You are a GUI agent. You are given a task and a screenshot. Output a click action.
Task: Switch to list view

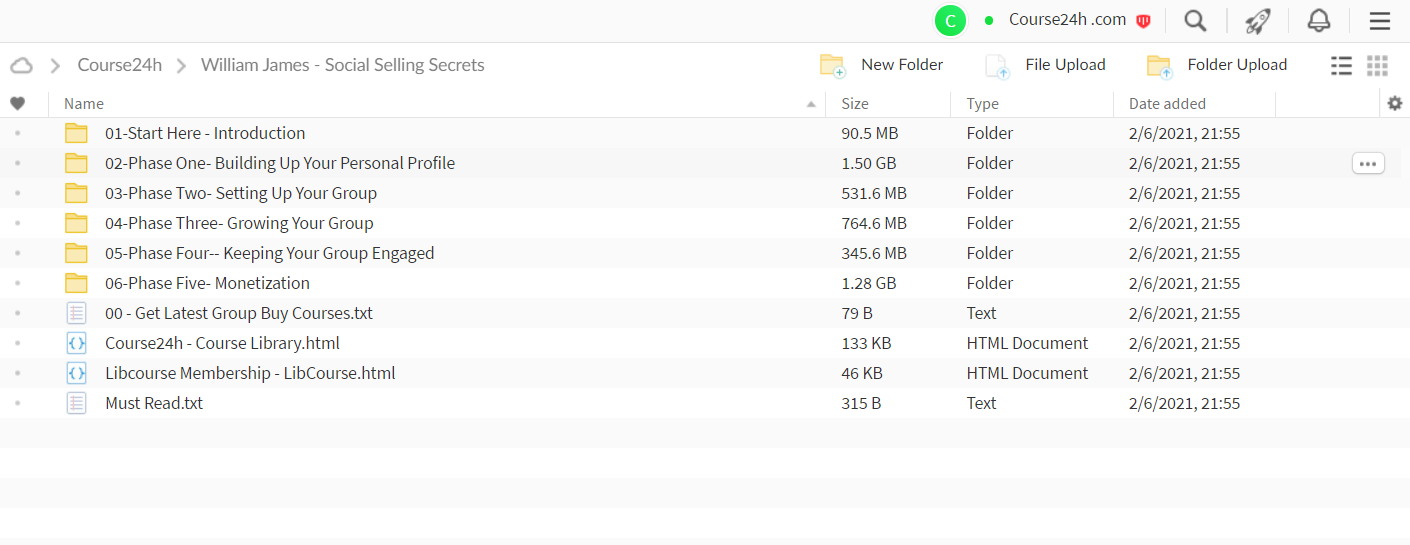[x=1341, y=65]
